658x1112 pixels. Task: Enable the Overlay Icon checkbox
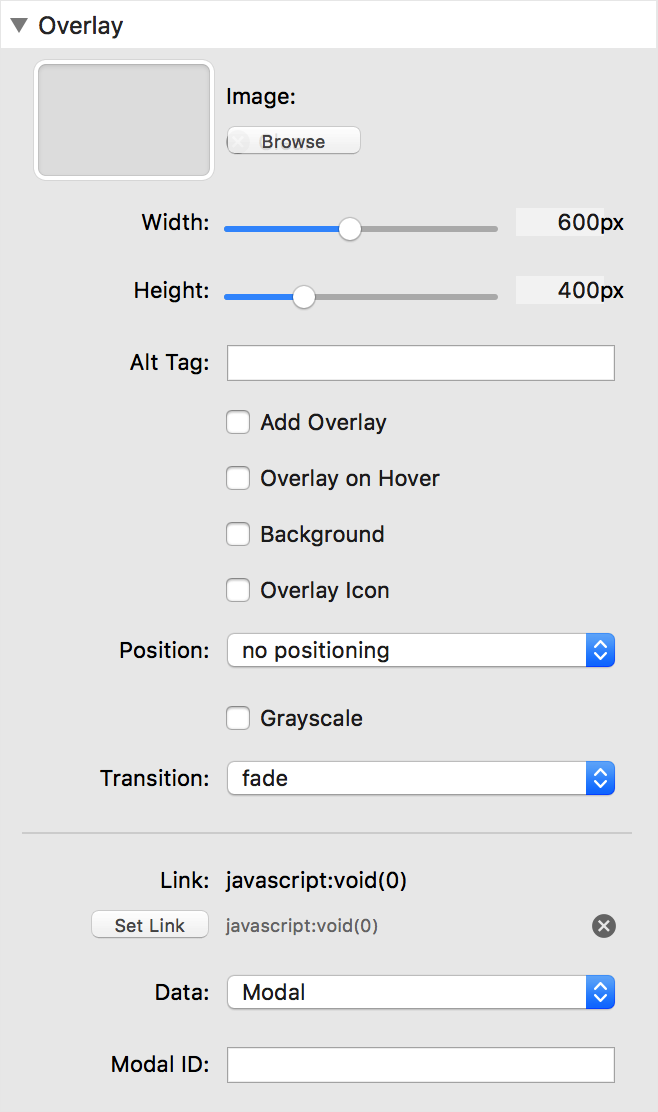pyautogui.click(x=238, y=590)
